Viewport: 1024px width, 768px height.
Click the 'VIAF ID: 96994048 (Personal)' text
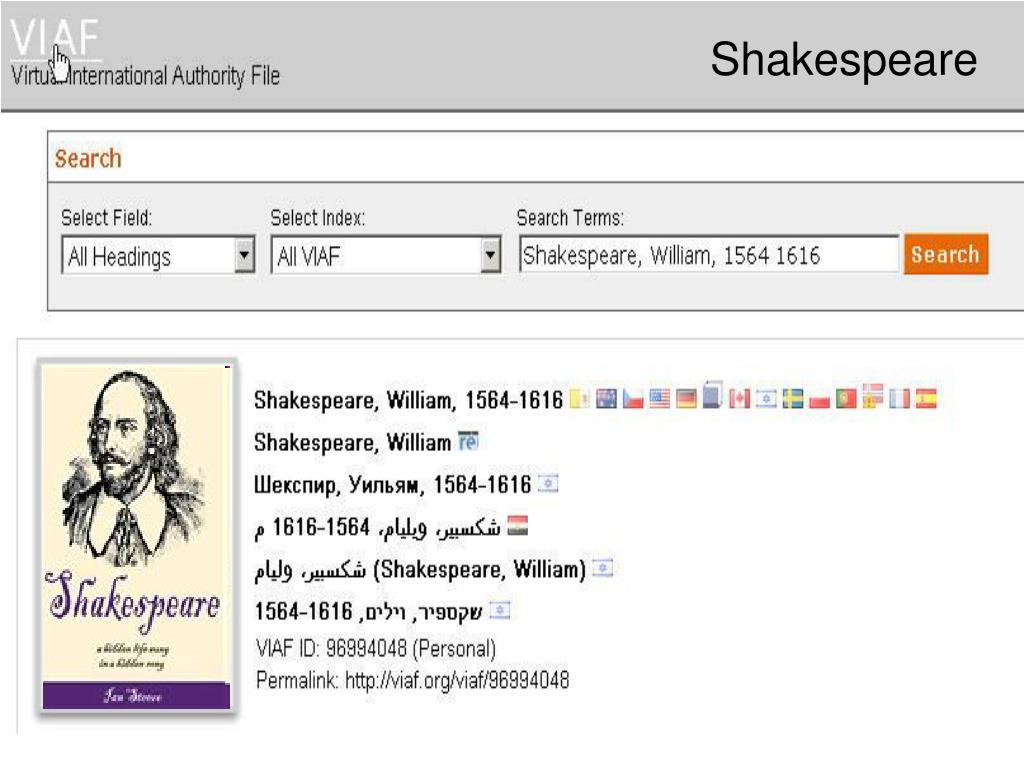coord(376,649)
